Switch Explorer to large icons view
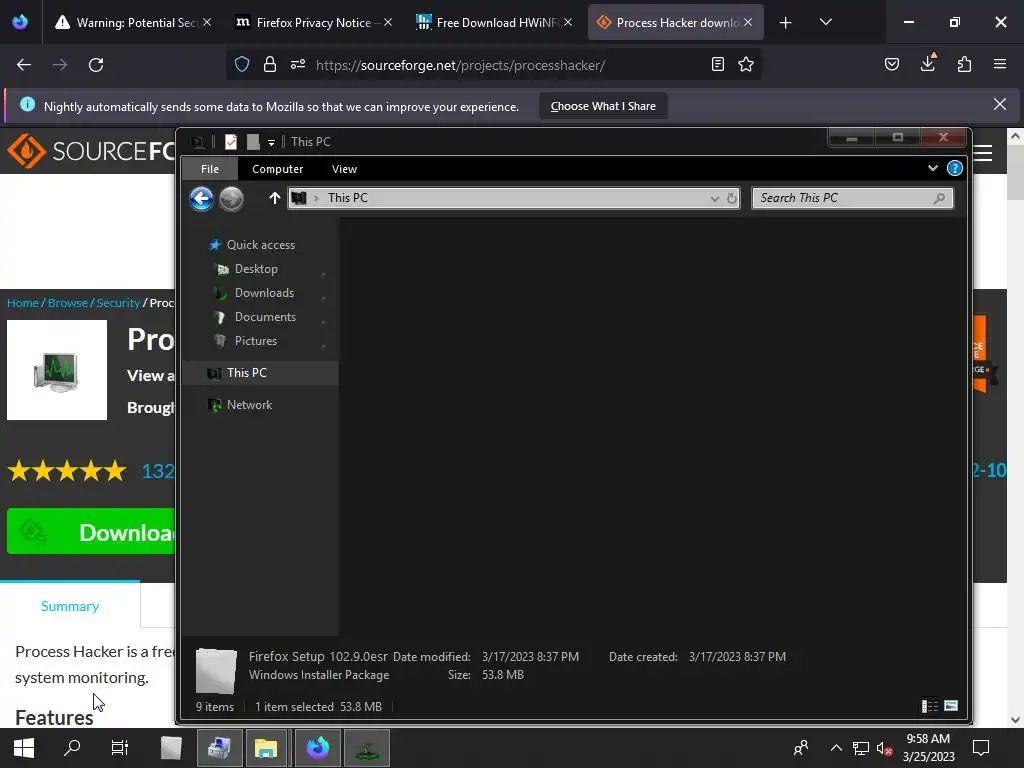 (x=951, y=706)
